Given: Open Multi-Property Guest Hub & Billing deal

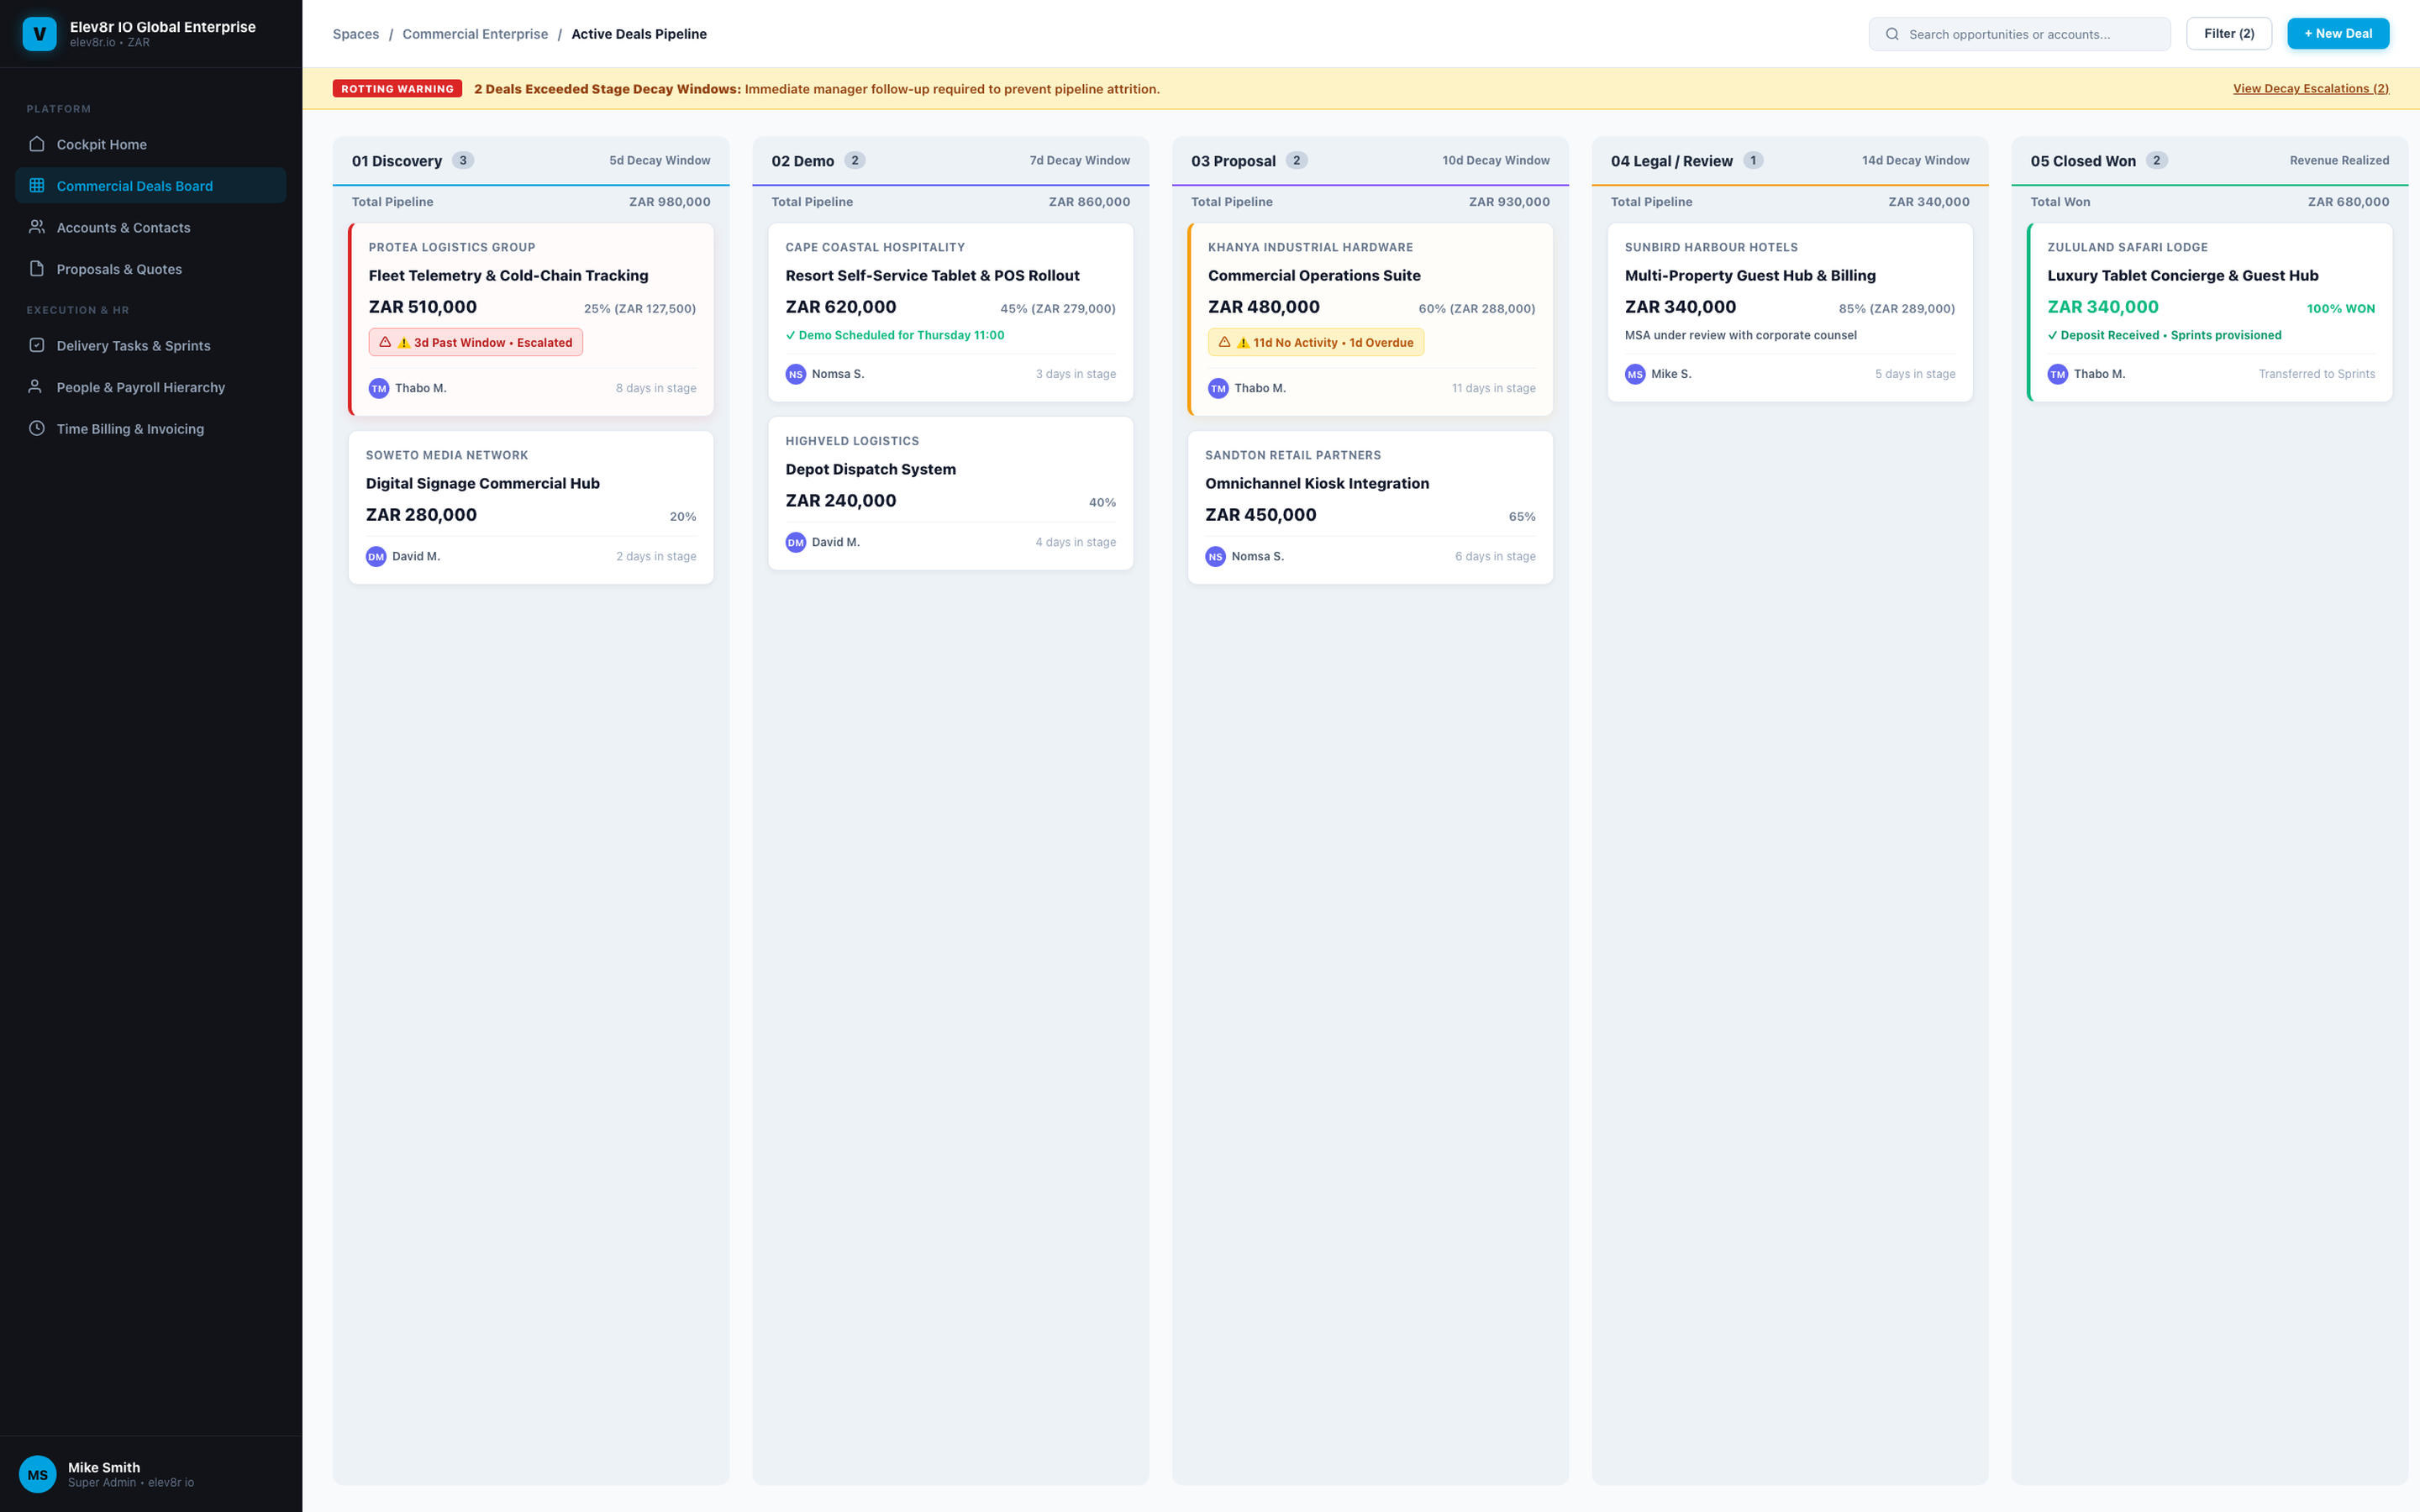Looking at the screenshot, I should [x=1750, y=275].
